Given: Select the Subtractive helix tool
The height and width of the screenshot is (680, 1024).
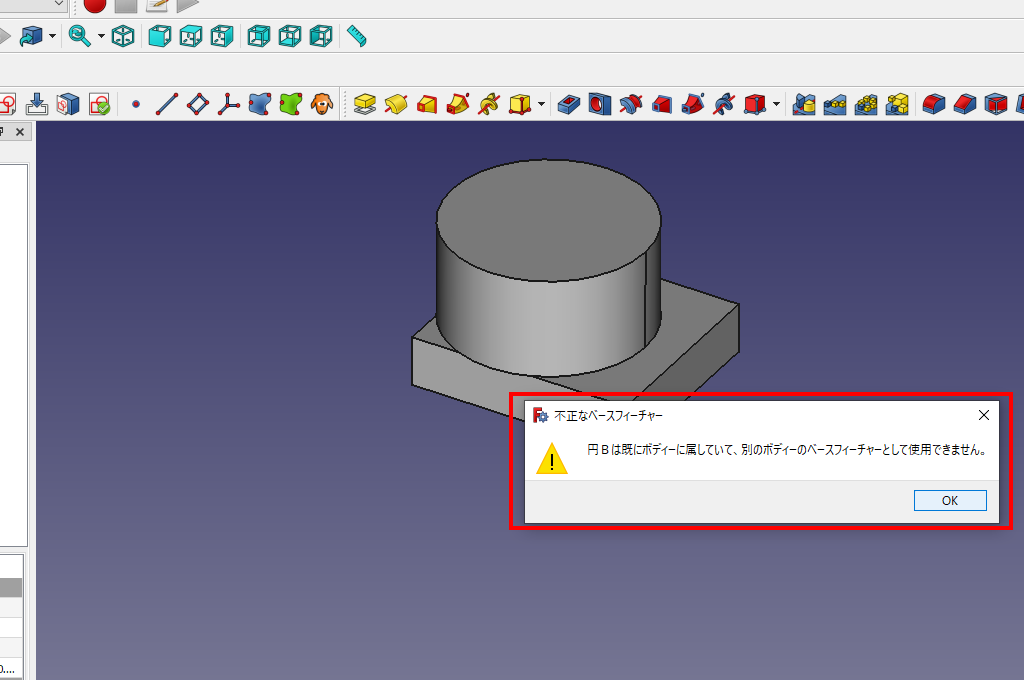Looking at the screenshot, I should click(724, 104).
